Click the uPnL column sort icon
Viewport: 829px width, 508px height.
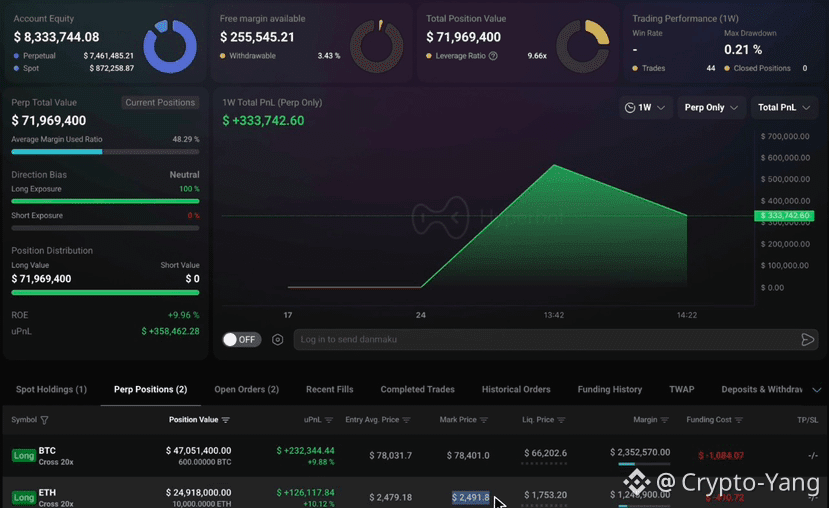tap(329, 420)
